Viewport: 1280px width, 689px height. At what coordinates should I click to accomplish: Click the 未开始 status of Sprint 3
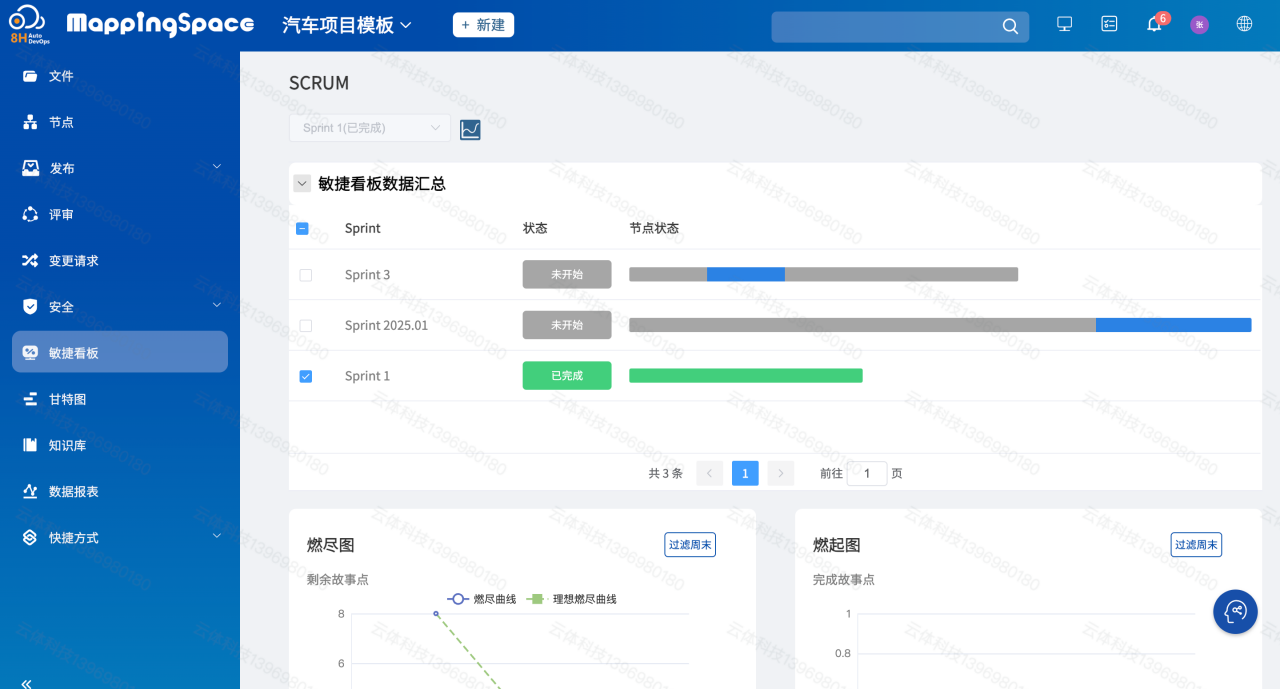coord(567,274)
